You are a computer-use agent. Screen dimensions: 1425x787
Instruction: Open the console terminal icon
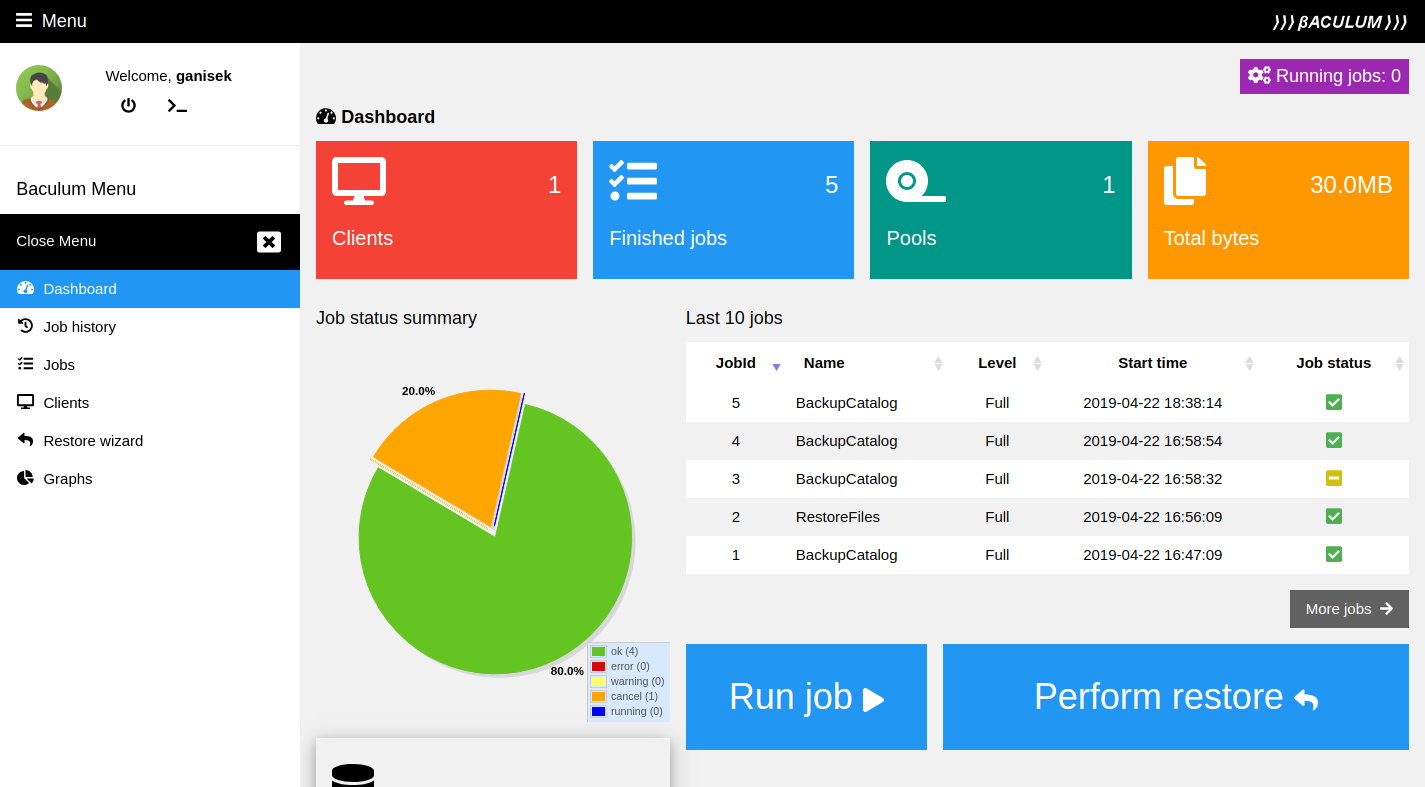click(177, 105)
